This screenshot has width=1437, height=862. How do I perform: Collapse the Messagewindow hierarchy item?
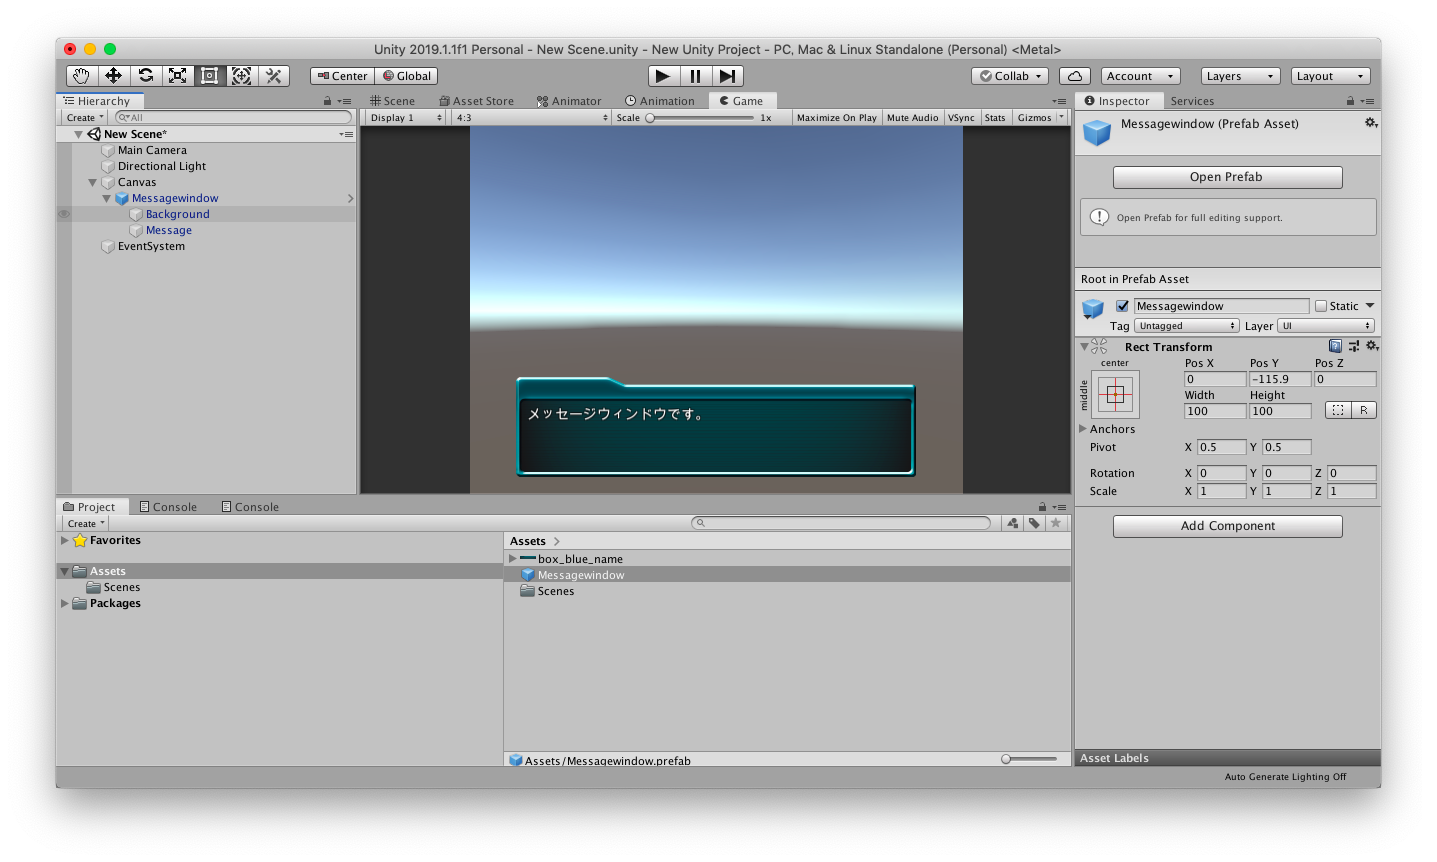click(106, 198)
